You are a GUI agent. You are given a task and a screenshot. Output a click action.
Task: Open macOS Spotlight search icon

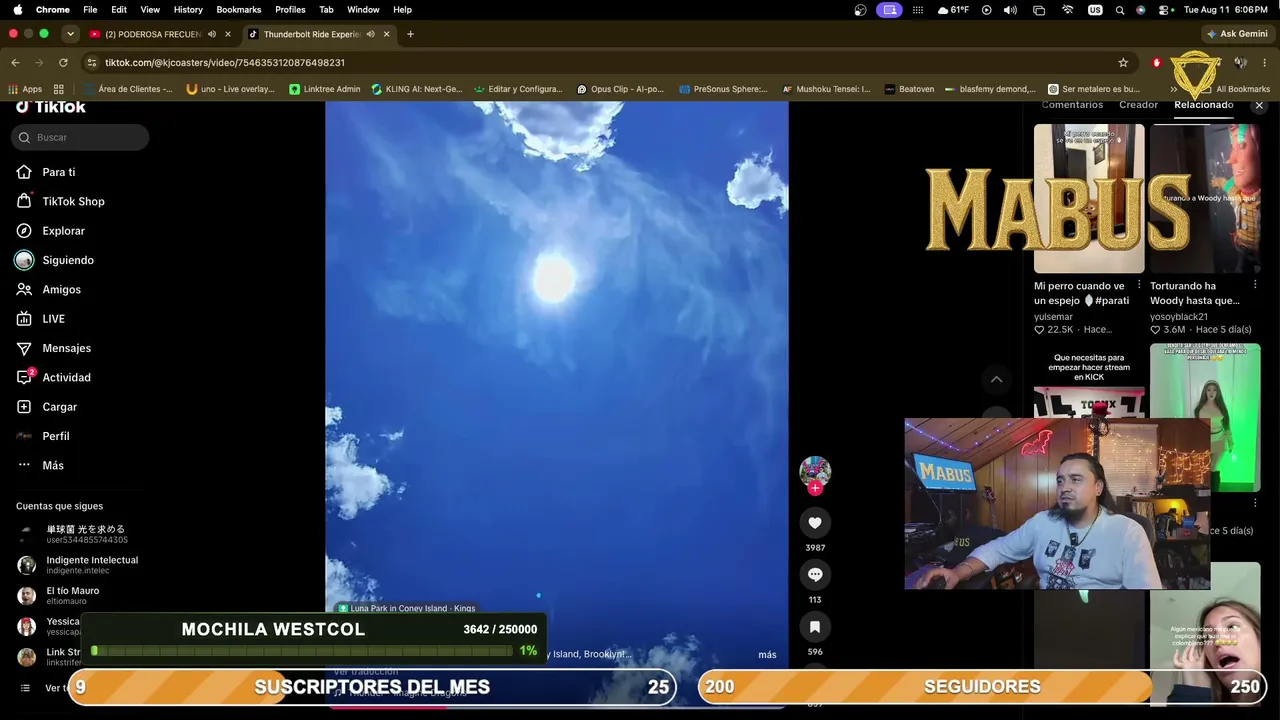coord(1120,9)
